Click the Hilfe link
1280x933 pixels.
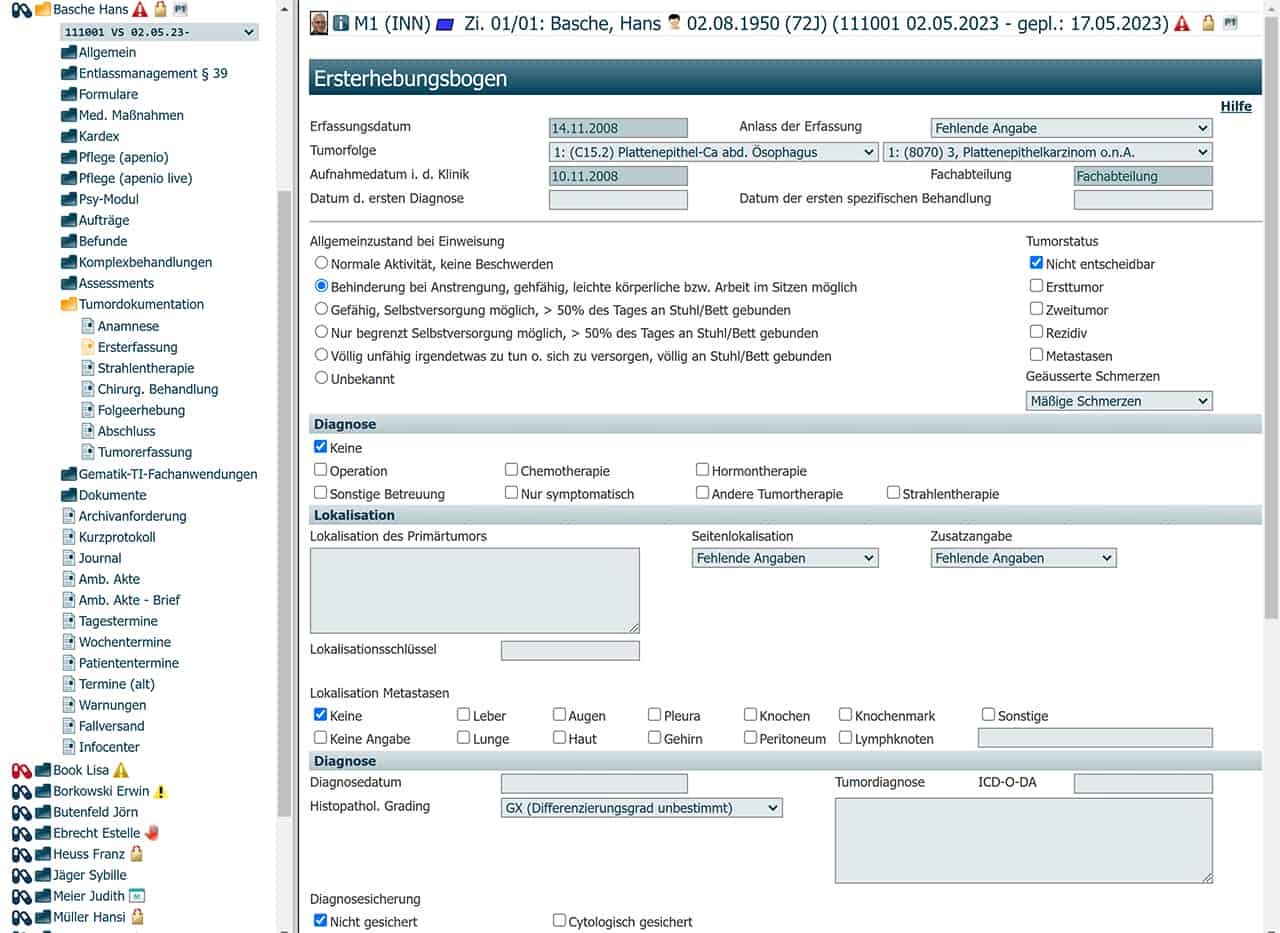point(1235,106)
